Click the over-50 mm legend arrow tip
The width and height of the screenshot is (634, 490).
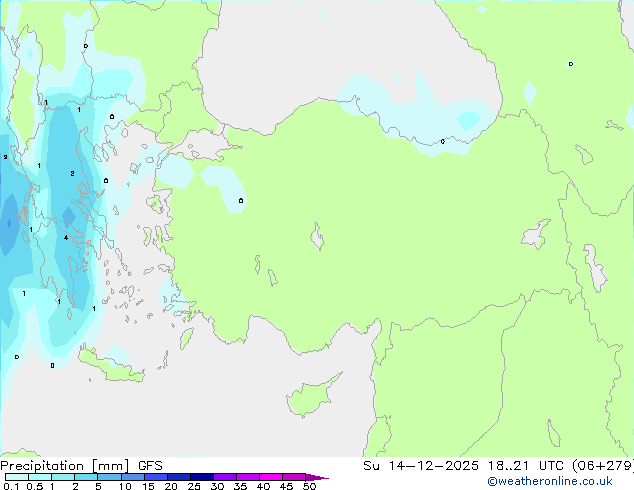click(x=317, y=477)
